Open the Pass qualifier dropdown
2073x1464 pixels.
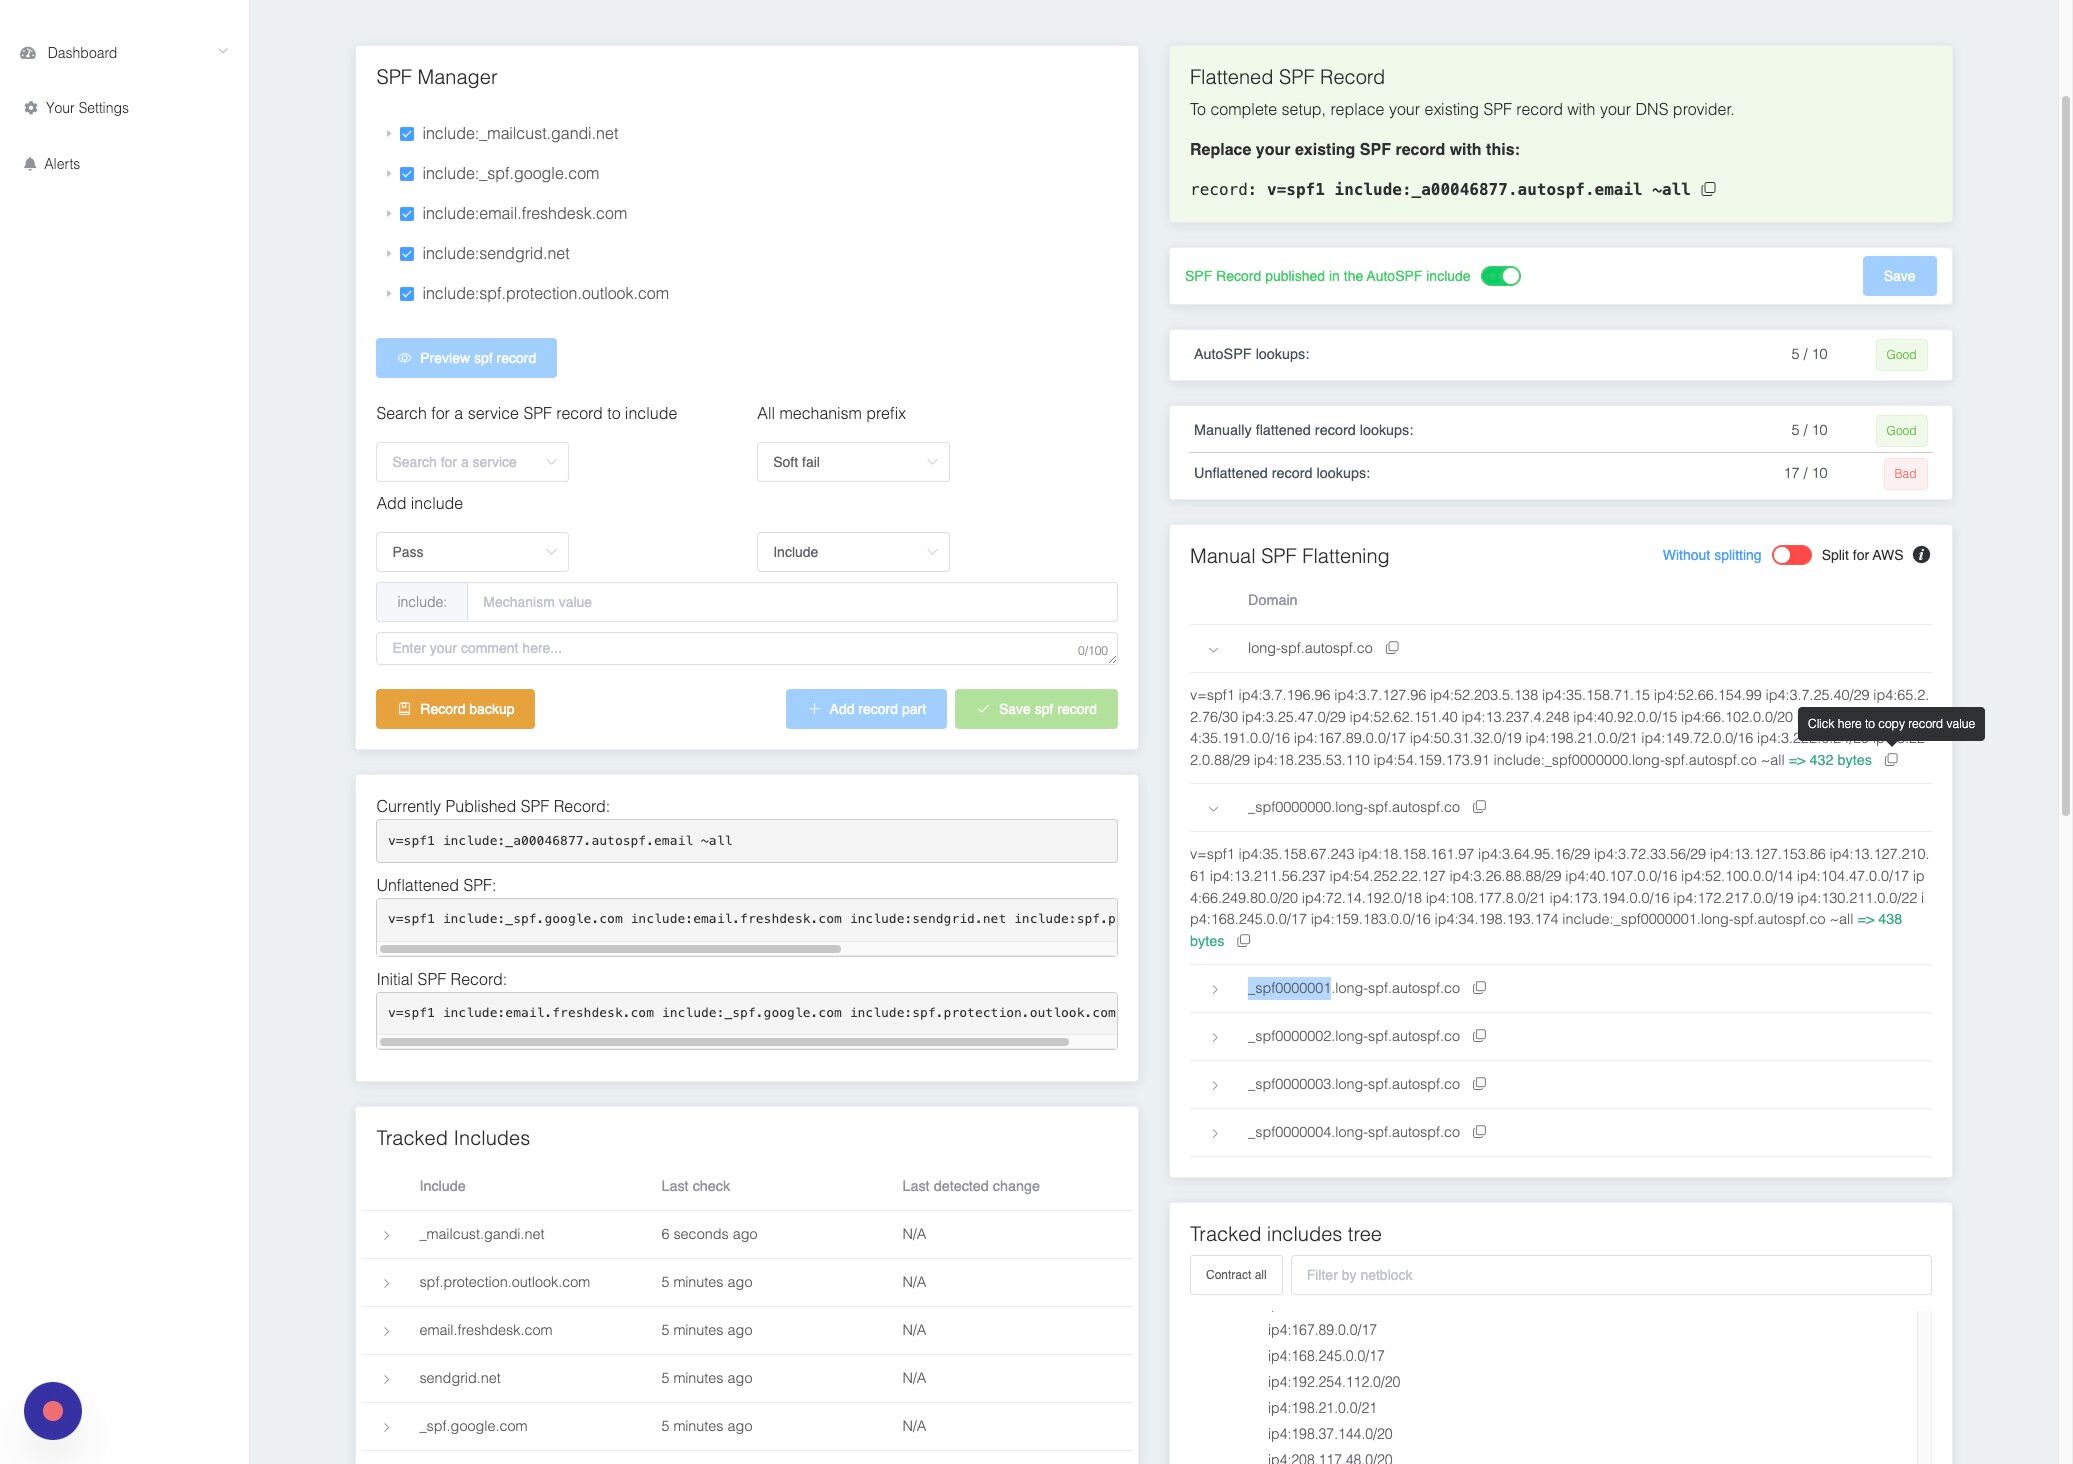[x=472, y=552]
